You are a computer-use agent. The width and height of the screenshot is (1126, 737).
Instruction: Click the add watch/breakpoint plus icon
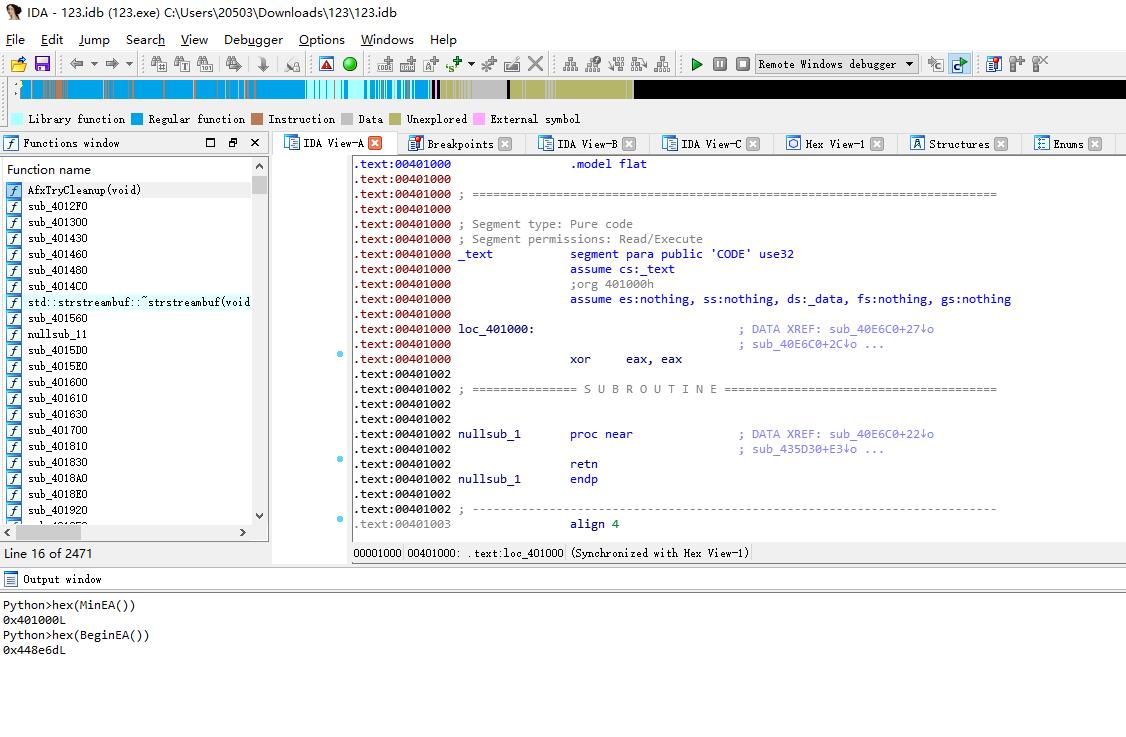point(1017,64)
